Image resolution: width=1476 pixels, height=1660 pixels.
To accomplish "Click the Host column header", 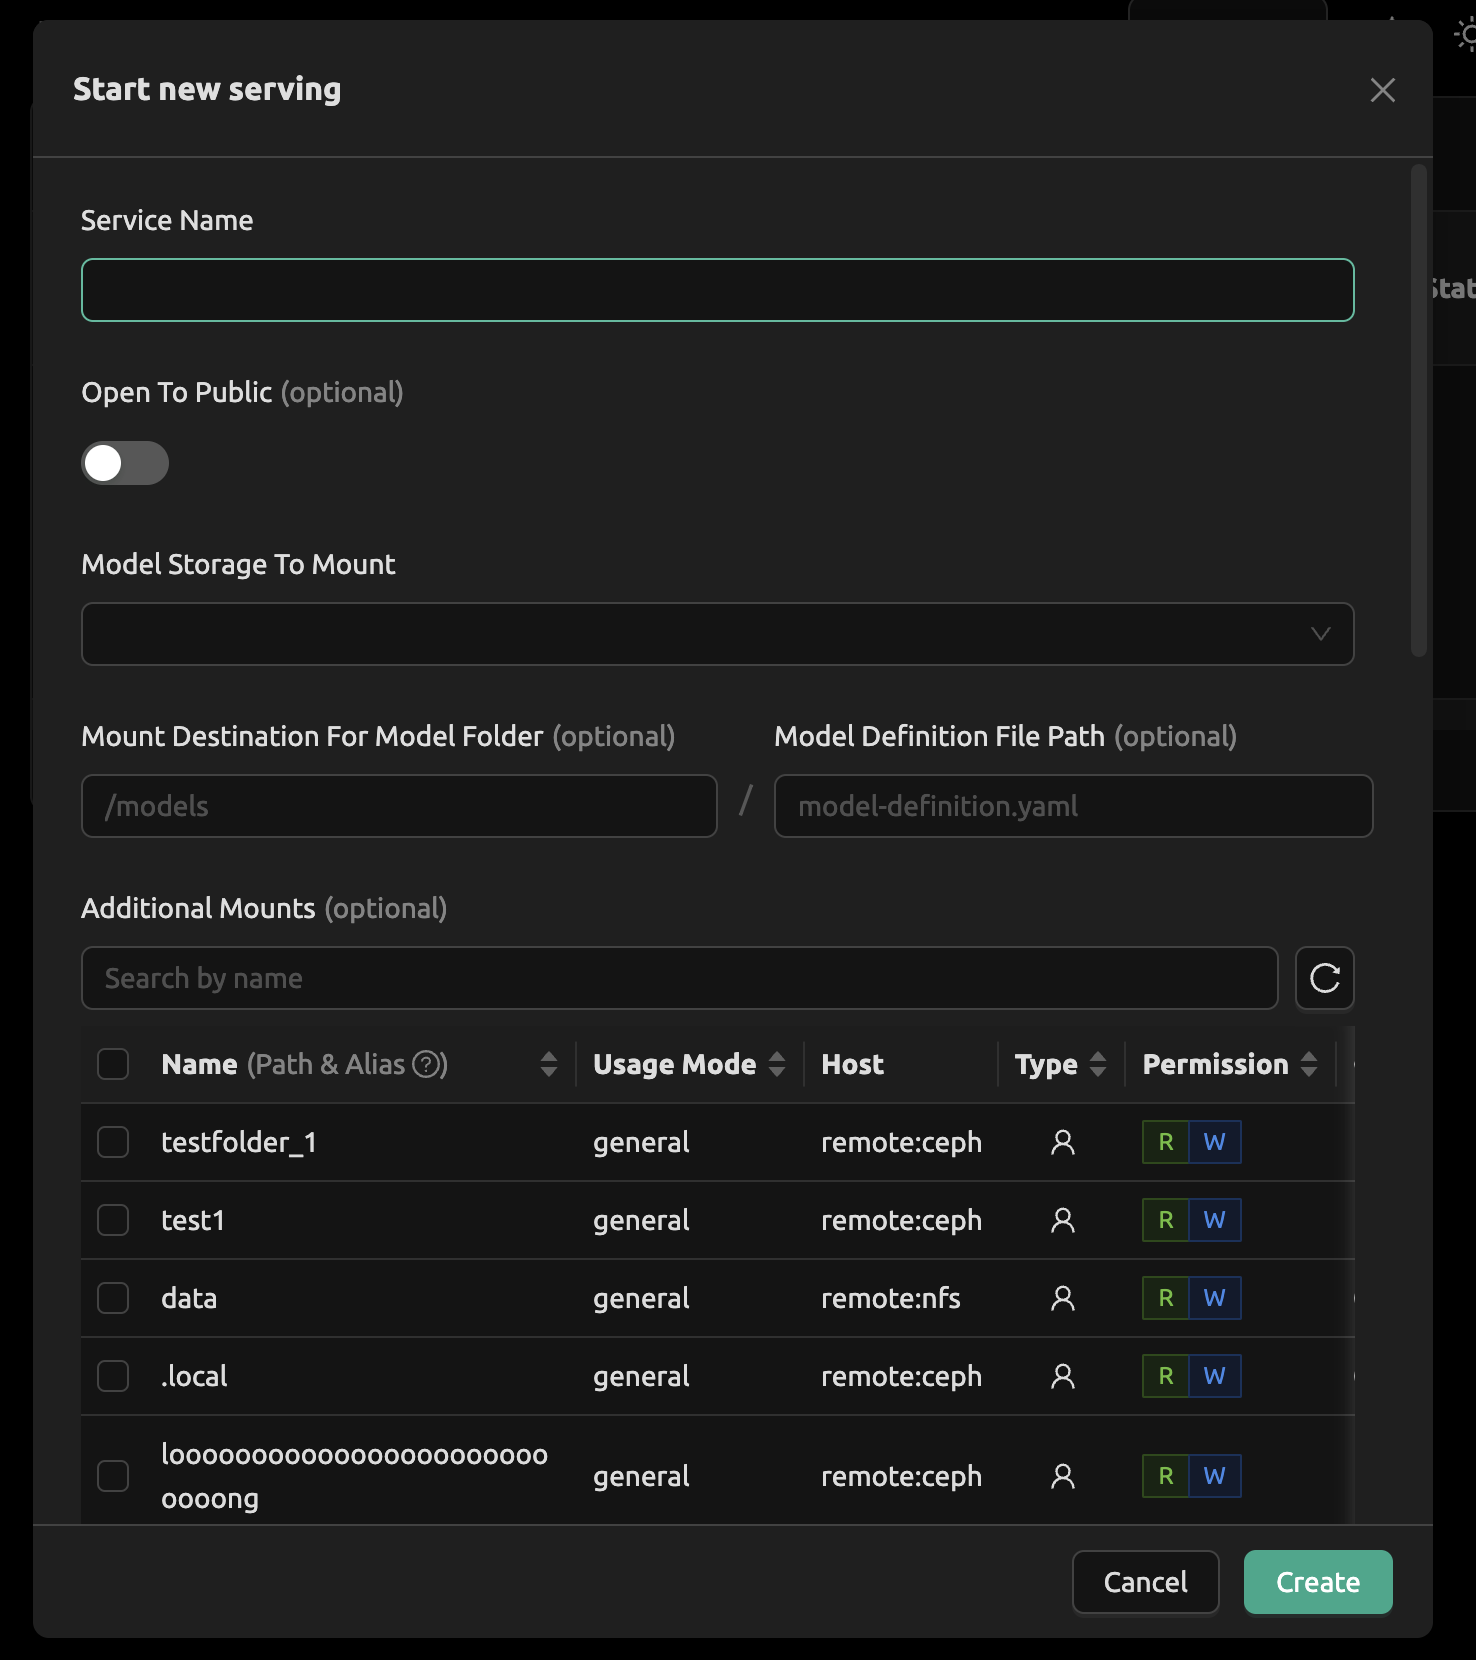I will pyautogui.click(x=853, y=1064).
